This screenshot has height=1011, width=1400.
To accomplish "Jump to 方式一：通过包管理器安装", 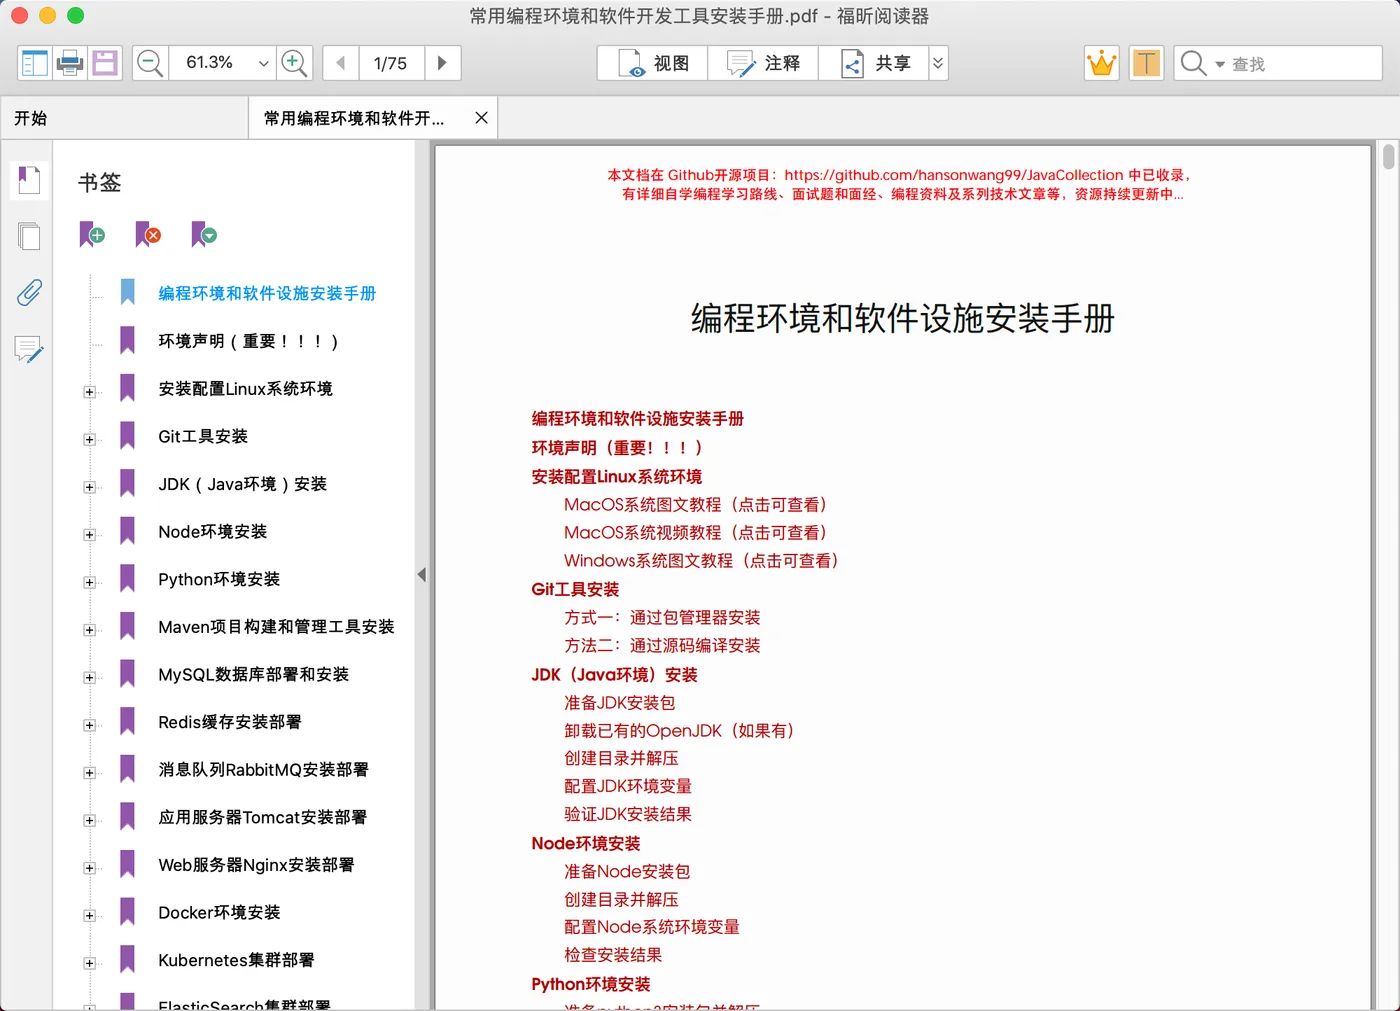I will (662, 618).
